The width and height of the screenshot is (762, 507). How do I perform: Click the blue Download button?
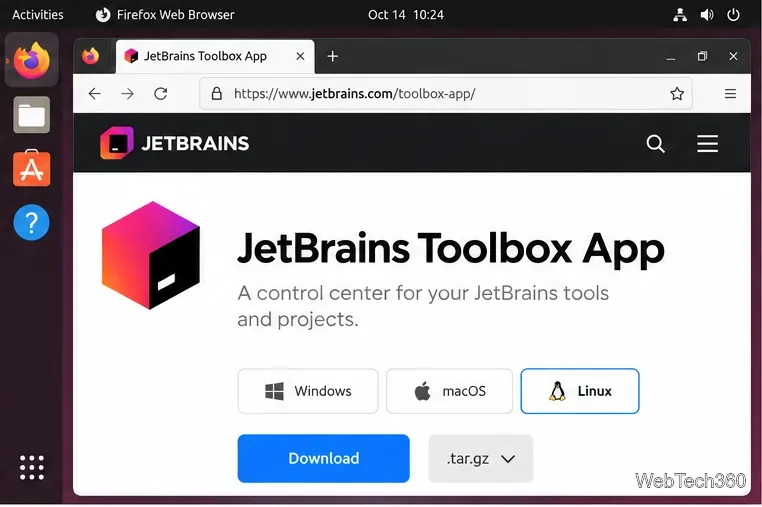(324, 458)
